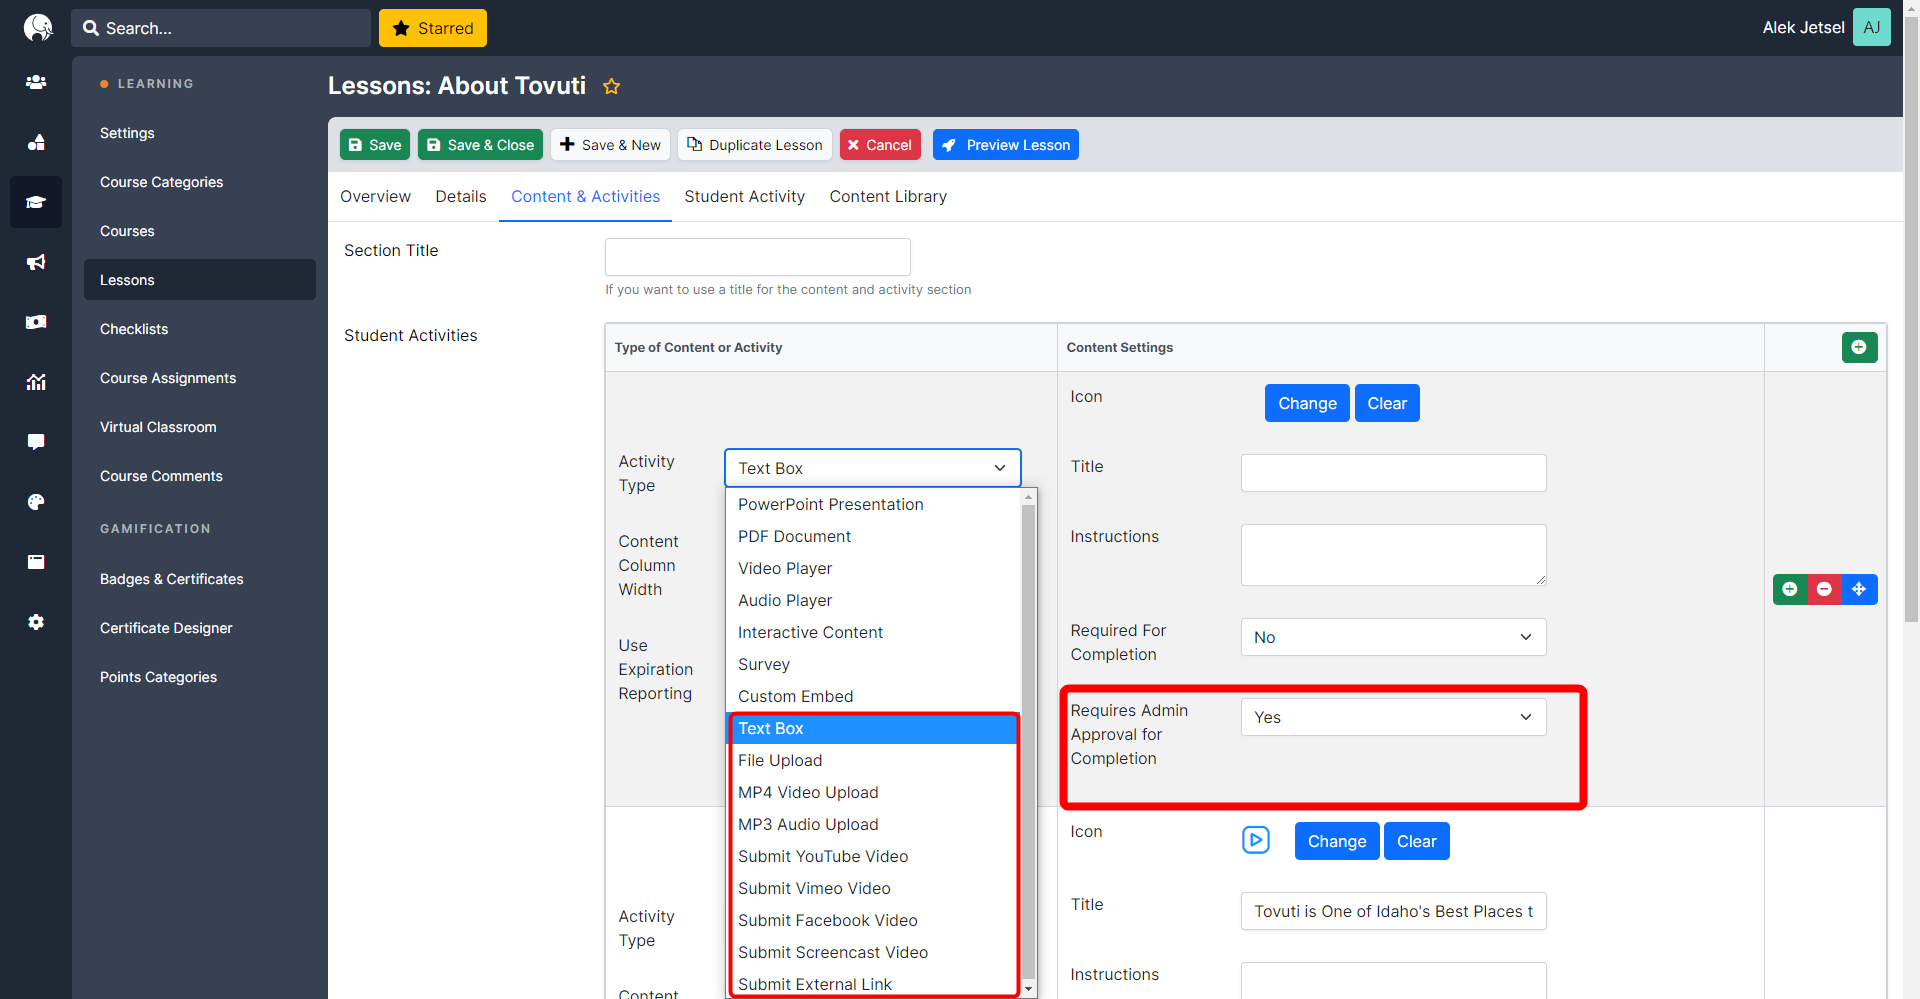
Task: Open the shapes sidebar icon
Action: coord(36,142)
